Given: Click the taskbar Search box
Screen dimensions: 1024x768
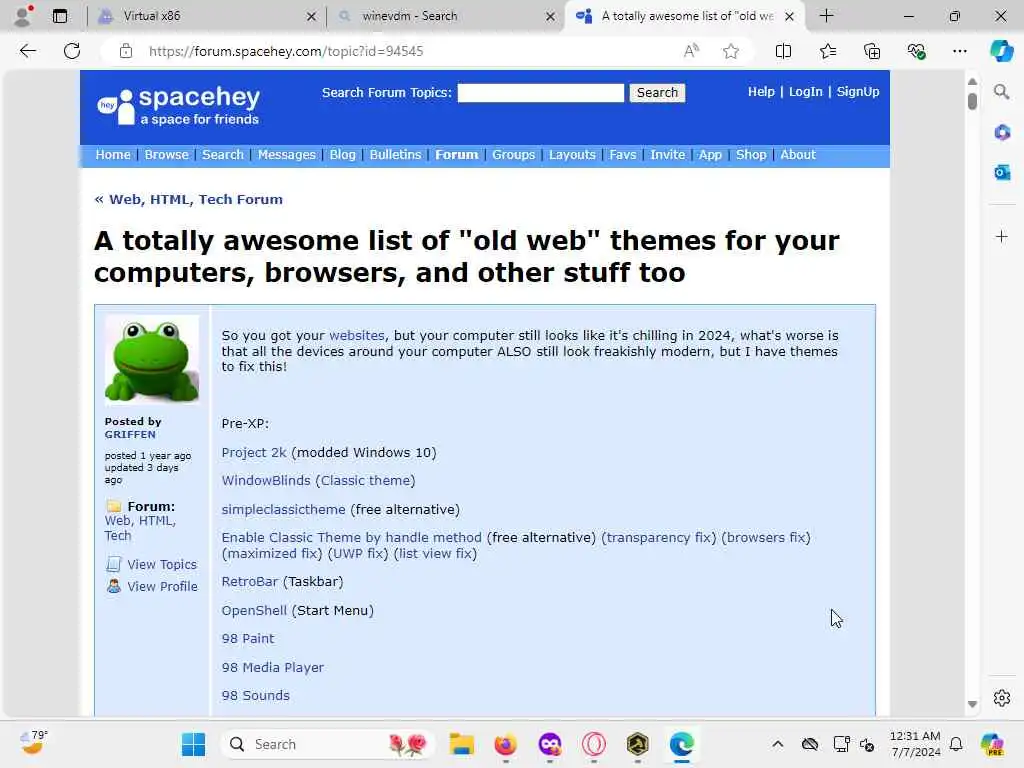Looking at the screenshot, I should [327, 744].
